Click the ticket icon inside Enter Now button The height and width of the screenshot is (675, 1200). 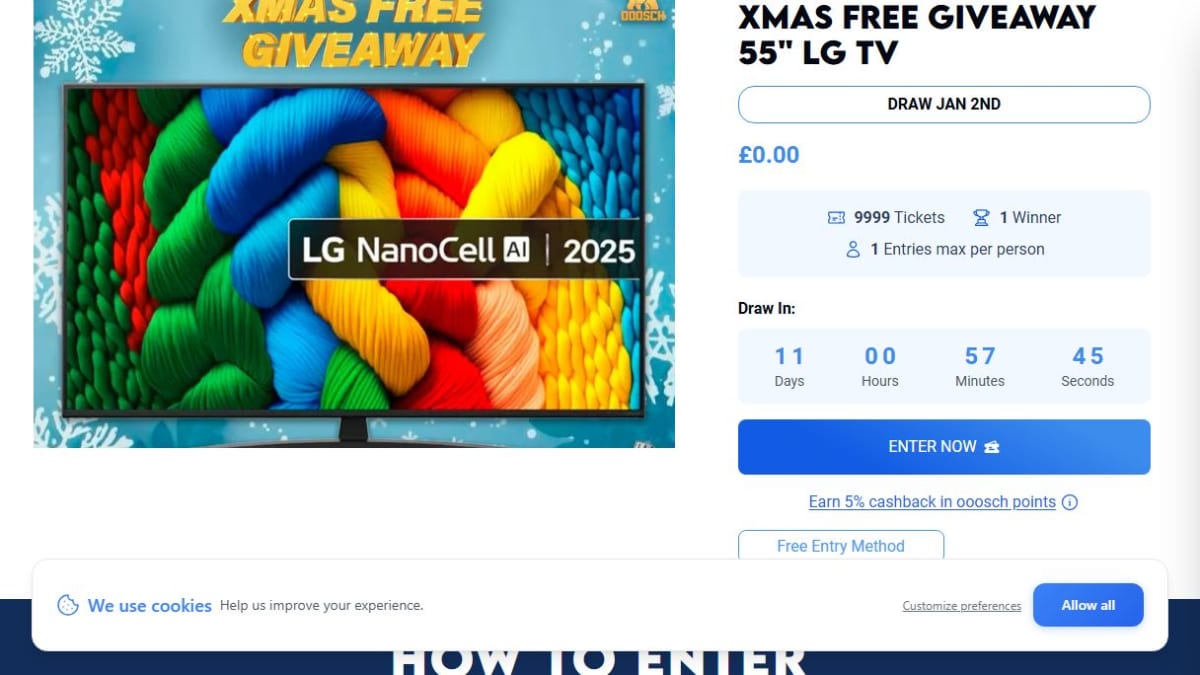992,447
